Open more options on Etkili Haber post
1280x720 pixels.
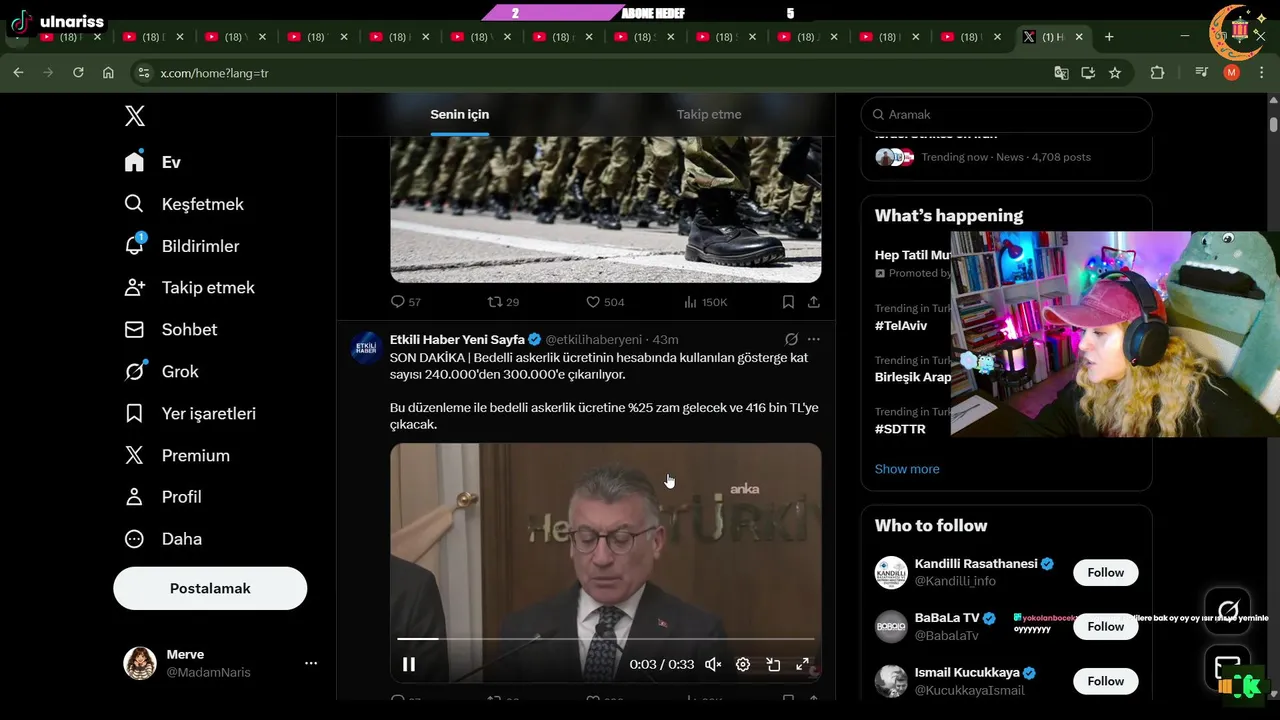click(x=814, y=340)
